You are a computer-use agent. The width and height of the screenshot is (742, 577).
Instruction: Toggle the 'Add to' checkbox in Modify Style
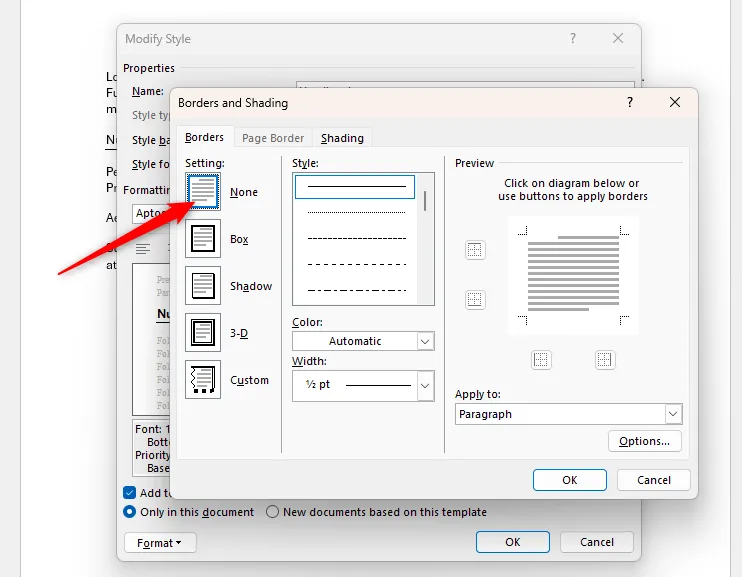[x=130, y=492]
